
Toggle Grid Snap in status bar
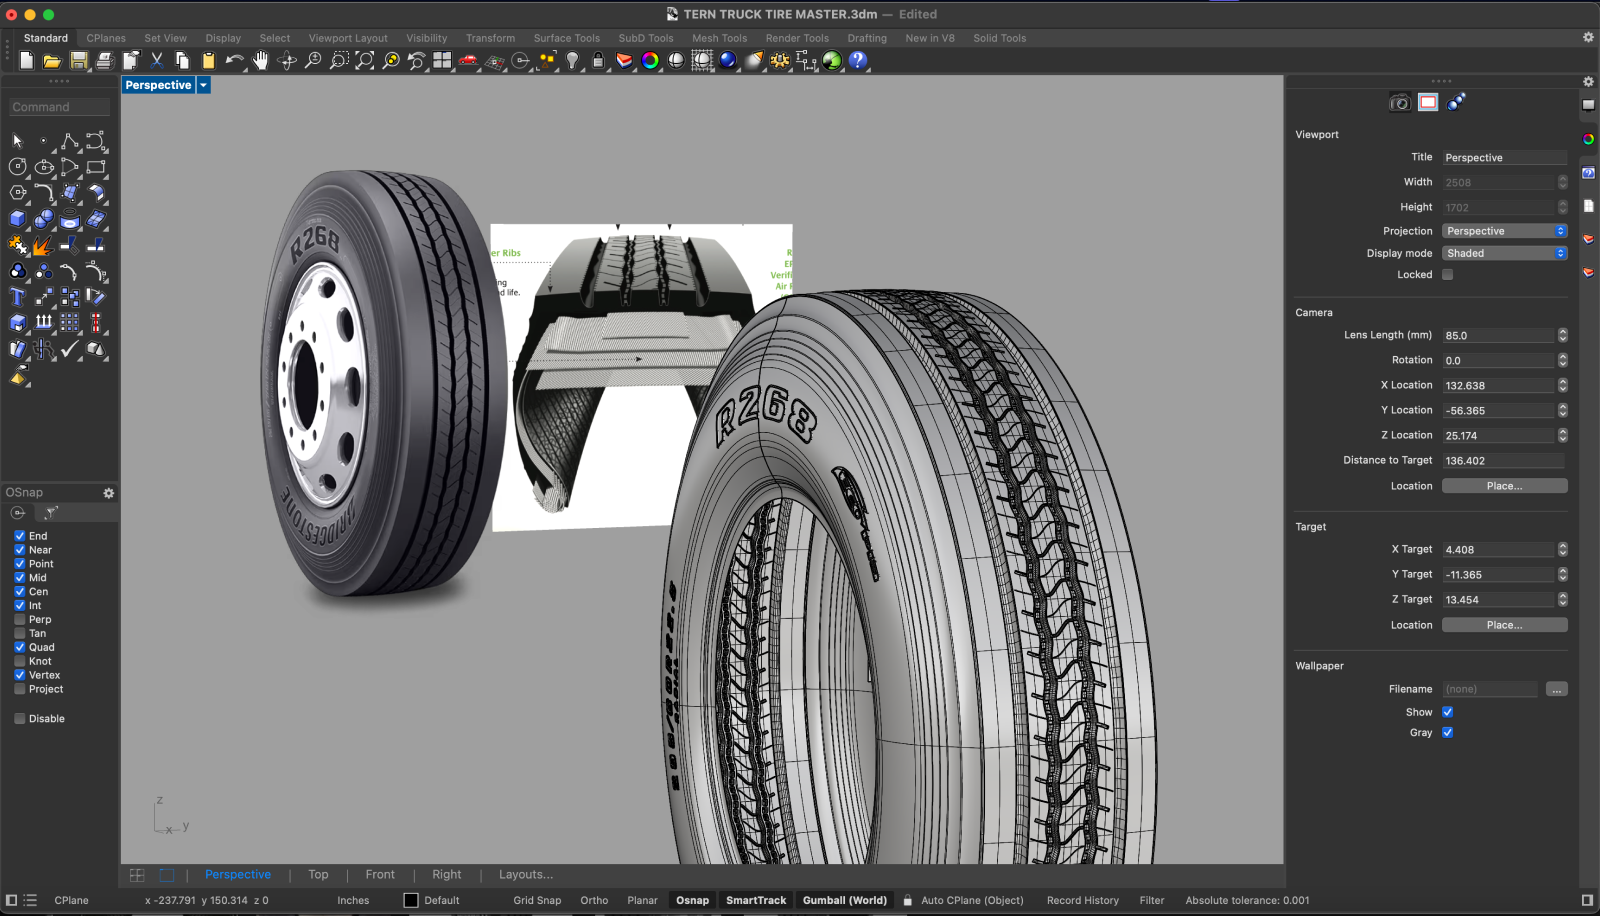[537, 901]
